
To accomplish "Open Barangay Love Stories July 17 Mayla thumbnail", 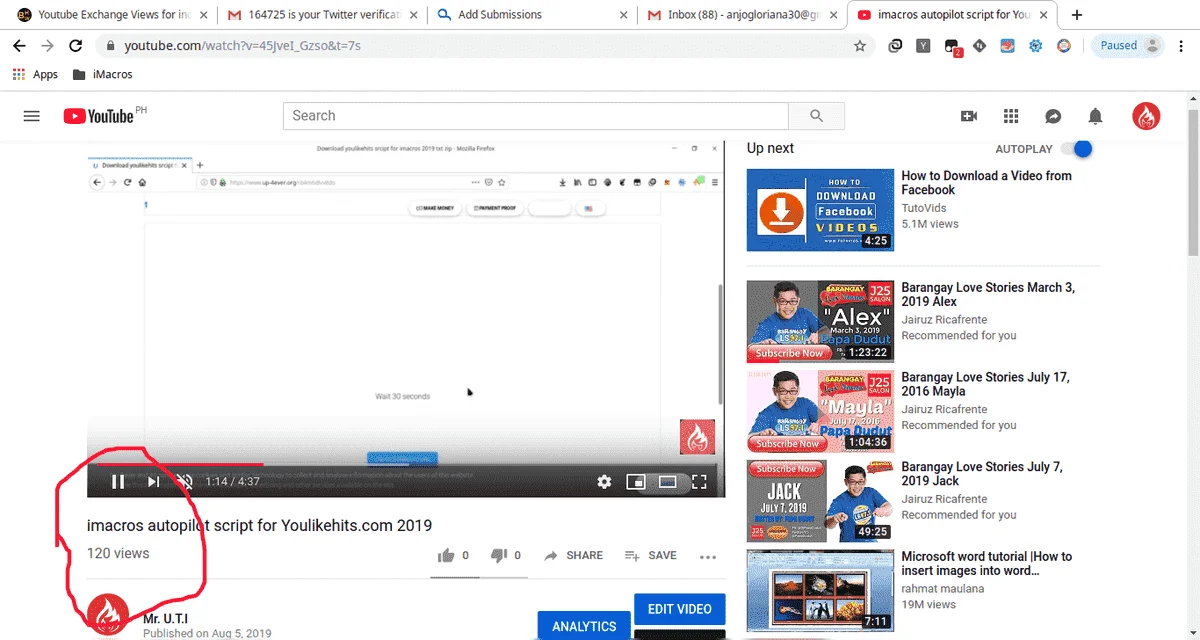I will pyautogui.click(x=821, y=411).
